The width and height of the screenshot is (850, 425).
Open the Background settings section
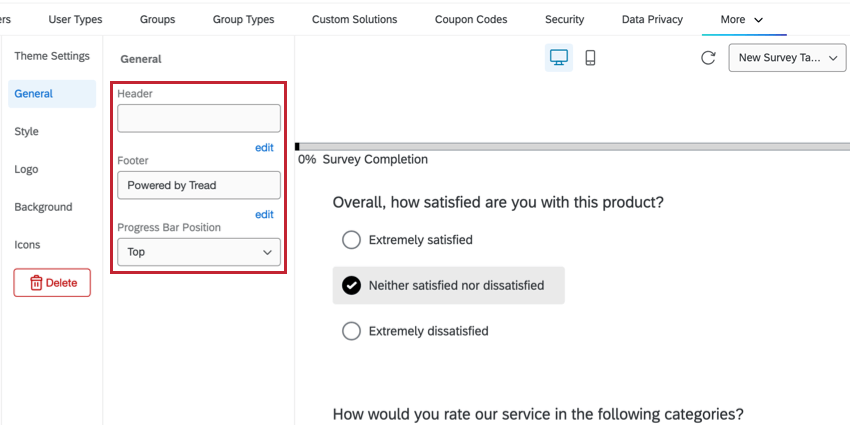point(43,207)
